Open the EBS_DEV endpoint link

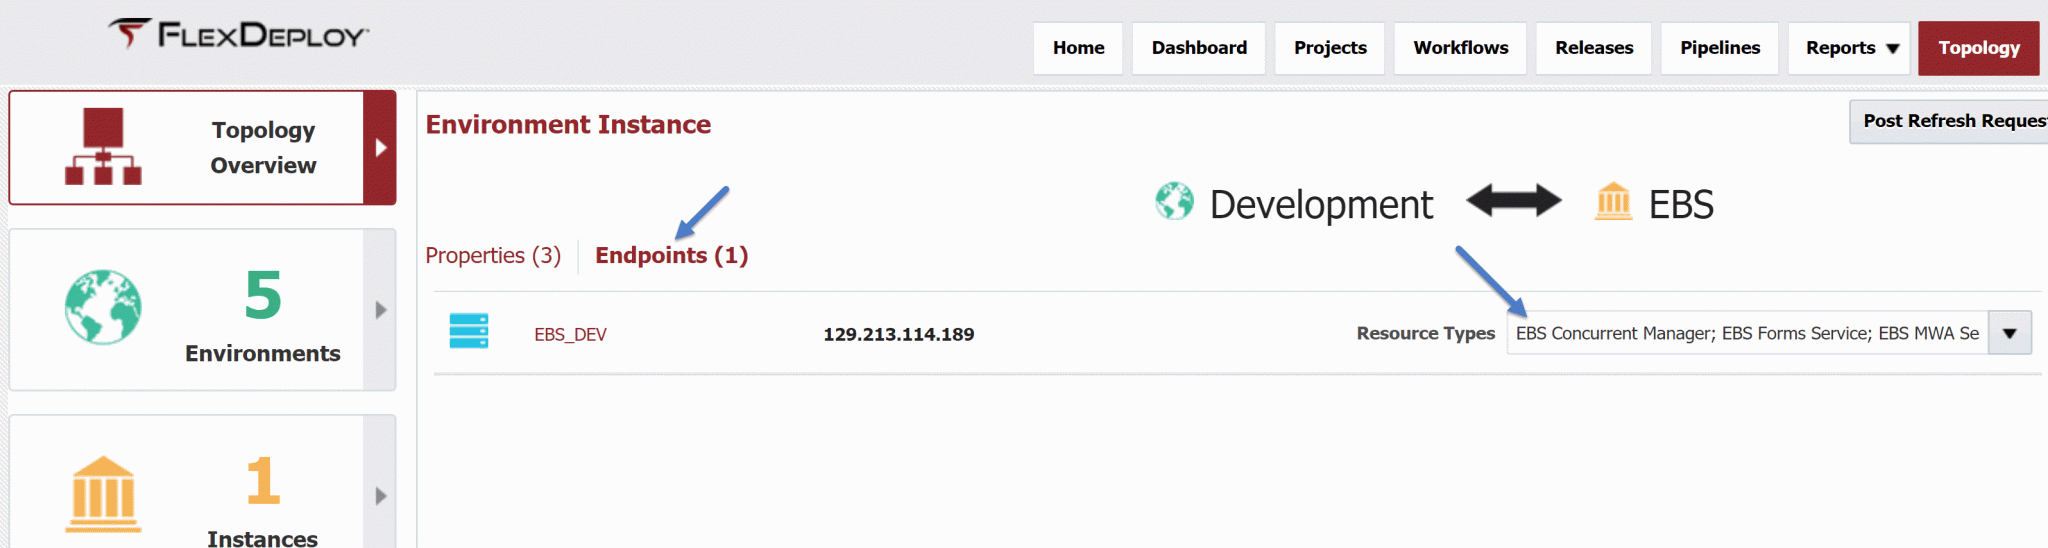[570, 335]
